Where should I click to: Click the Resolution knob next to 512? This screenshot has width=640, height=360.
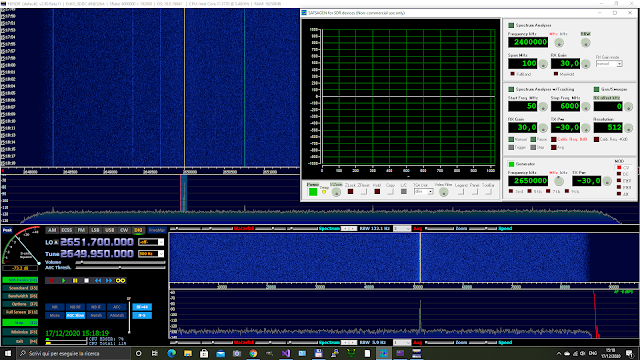(629, 128)
